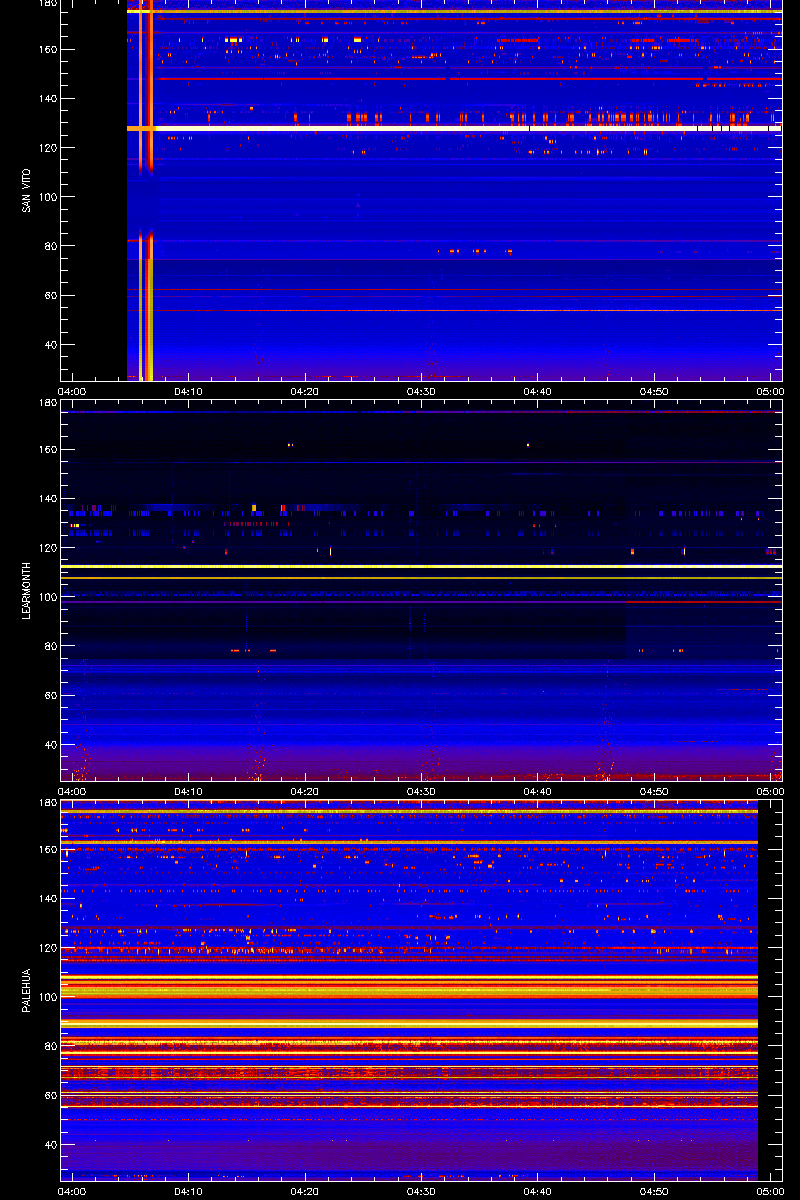Click the 160 frequency tick on Palehua axis

47,850
